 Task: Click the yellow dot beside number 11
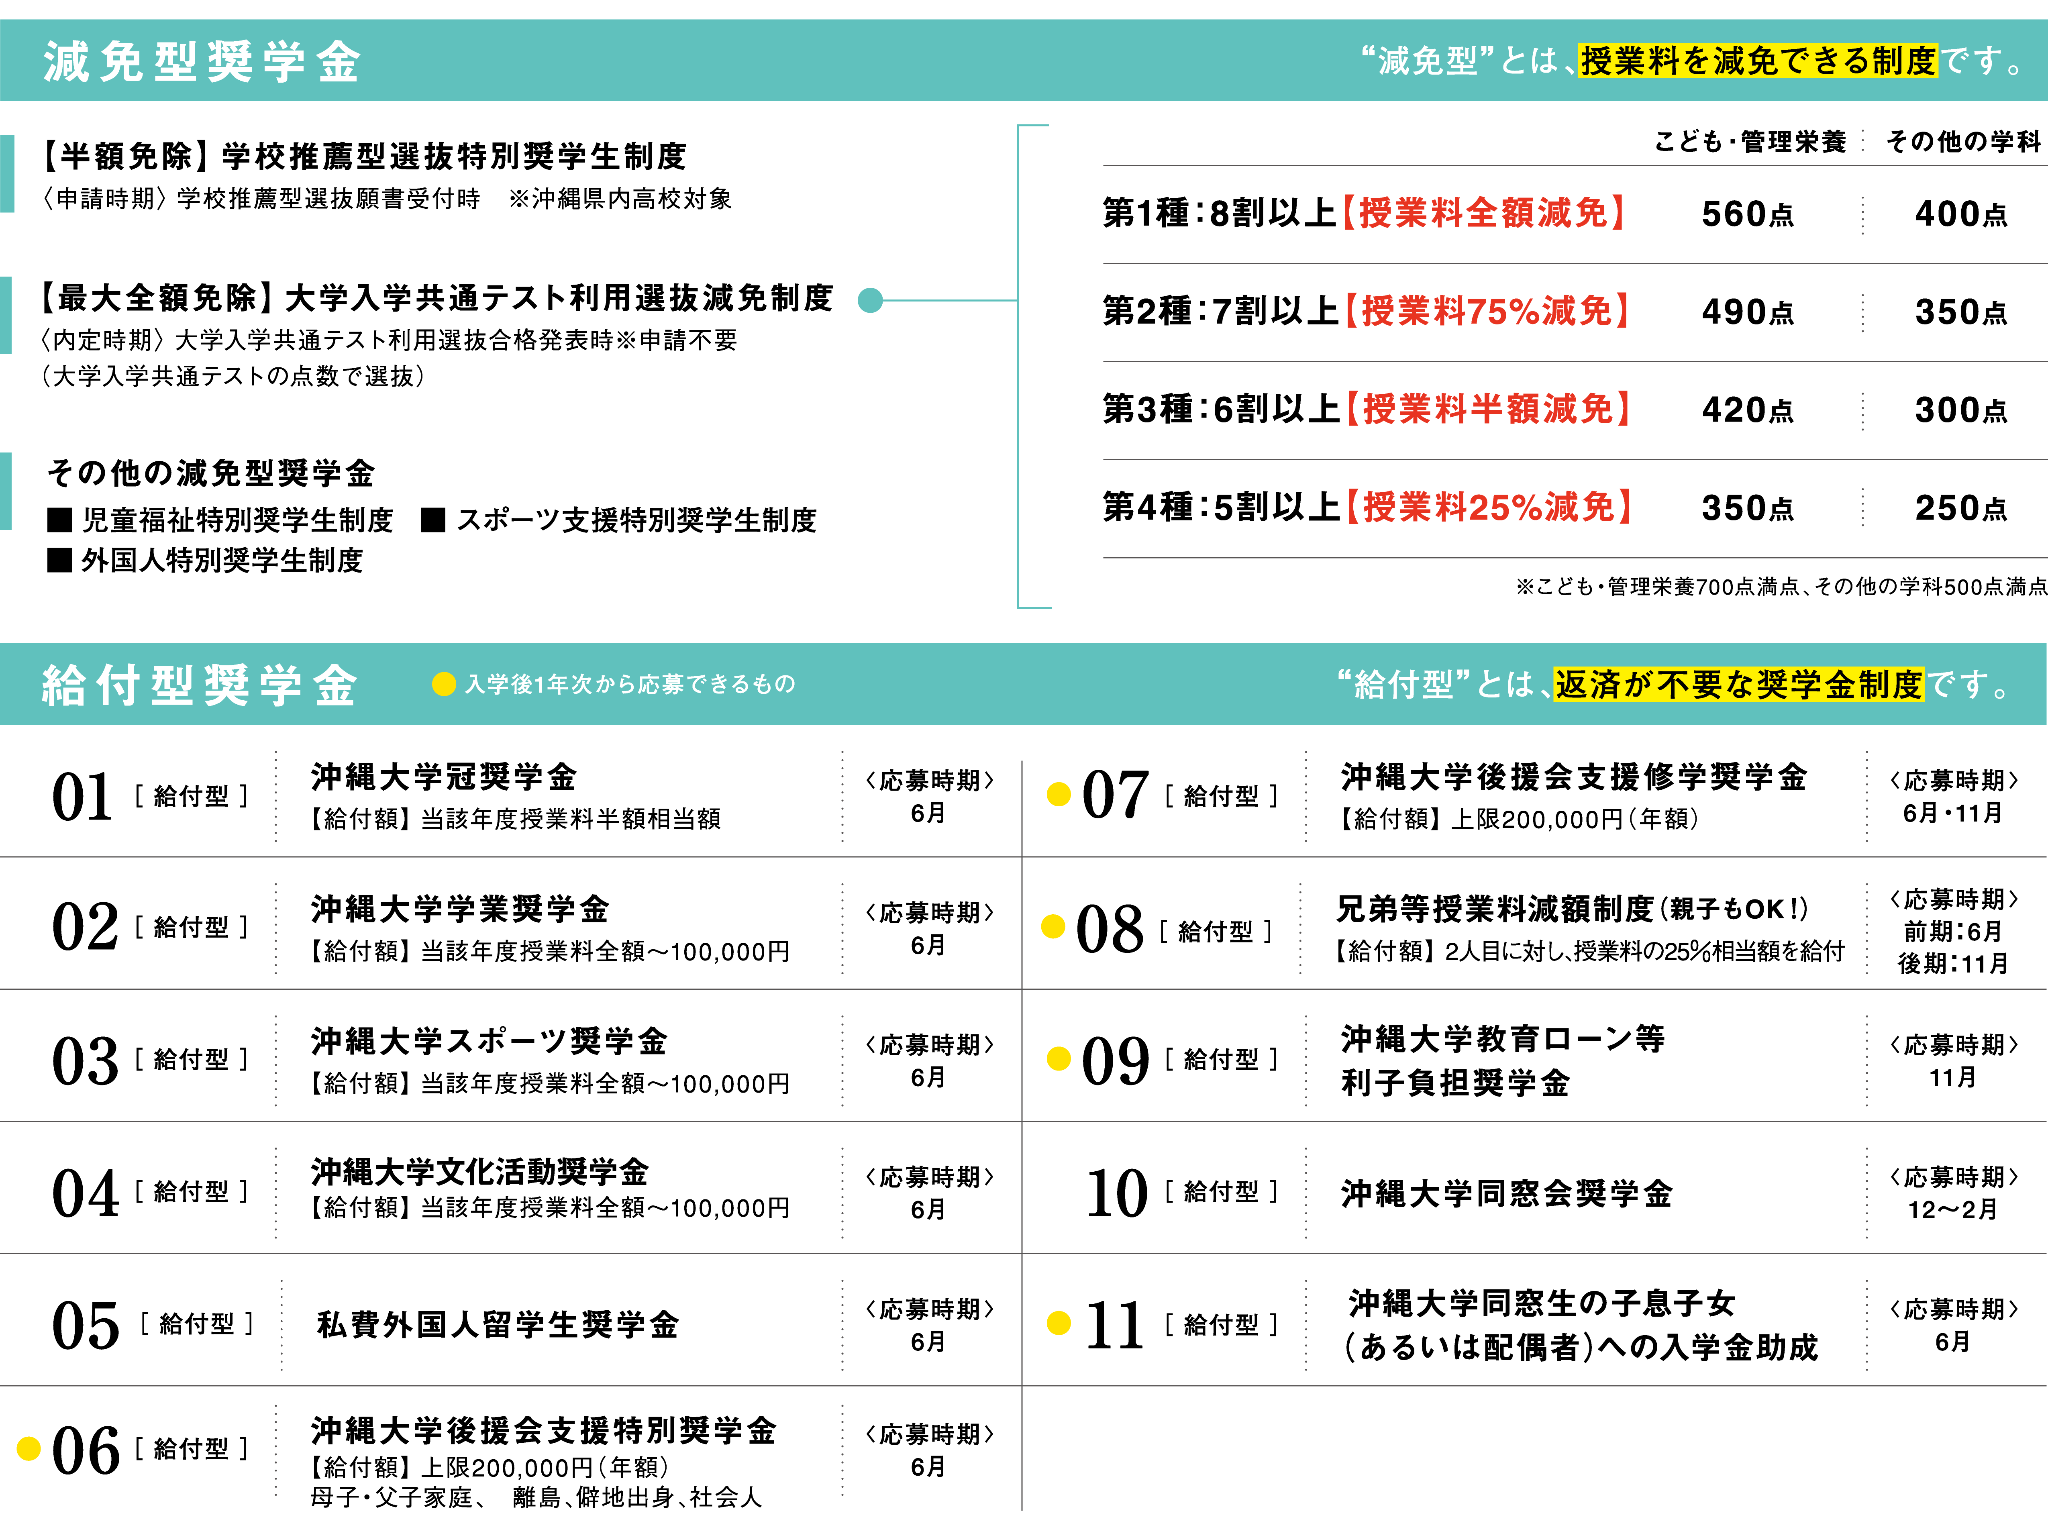1058,1323
